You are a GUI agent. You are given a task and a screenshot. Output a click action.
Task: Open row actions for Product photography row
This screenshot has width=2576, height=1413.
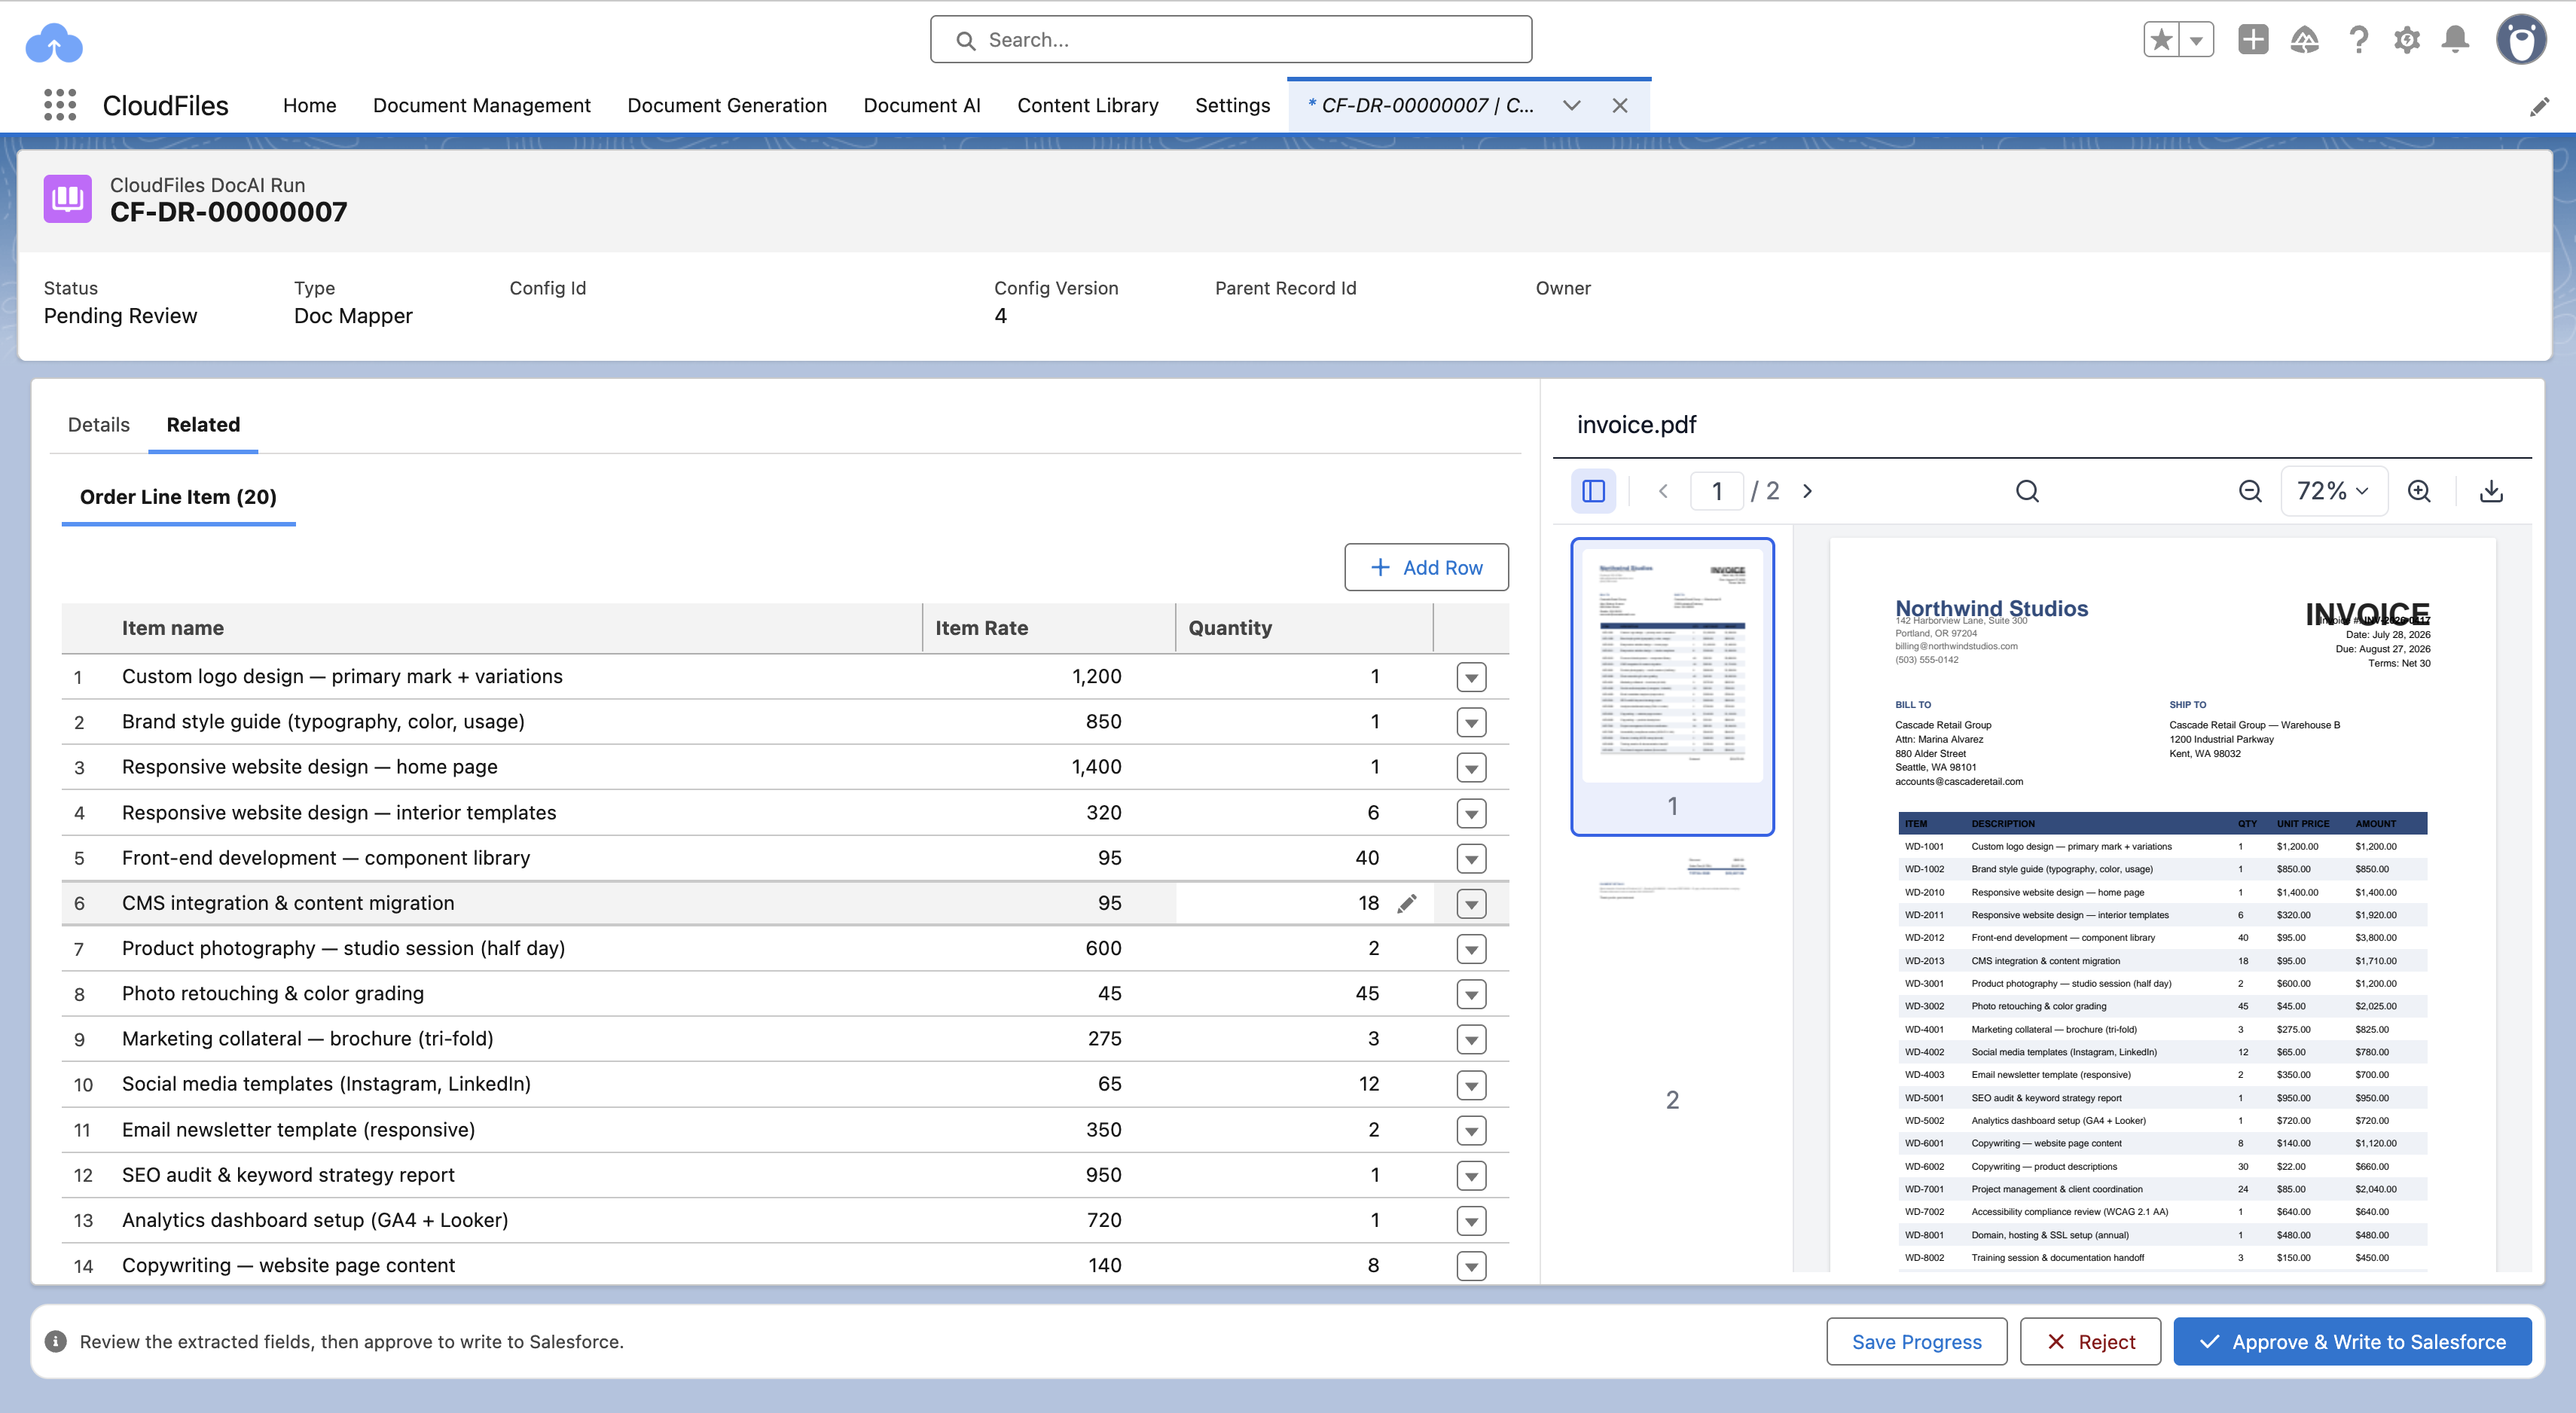[x=1471, y=948]
